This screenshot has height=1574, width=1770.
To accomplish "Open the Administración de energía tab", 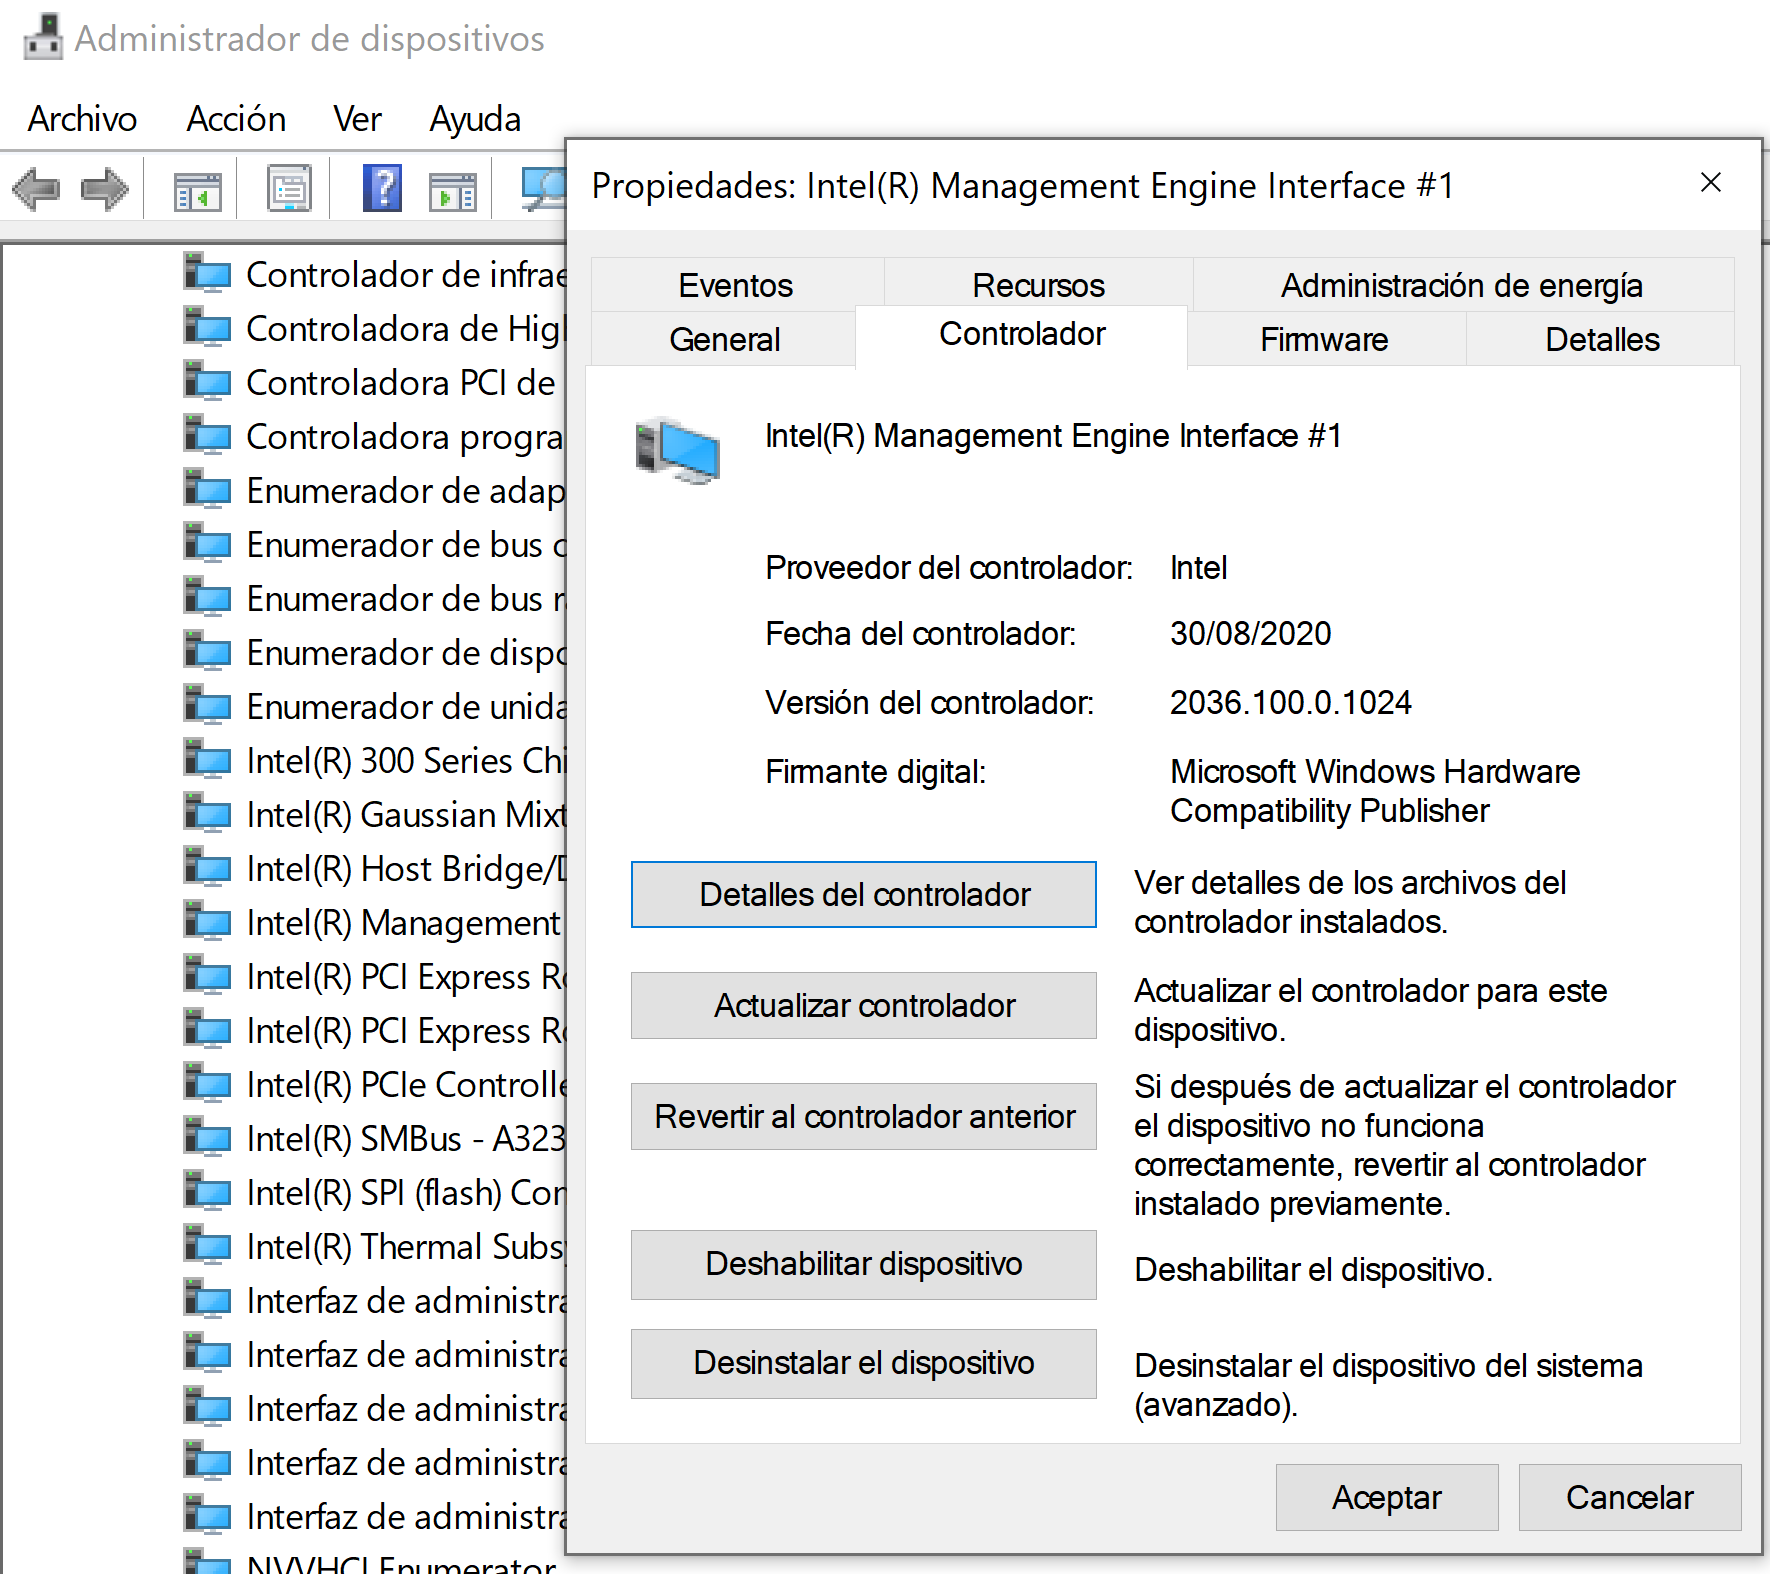I will (x=1463, y=285).
